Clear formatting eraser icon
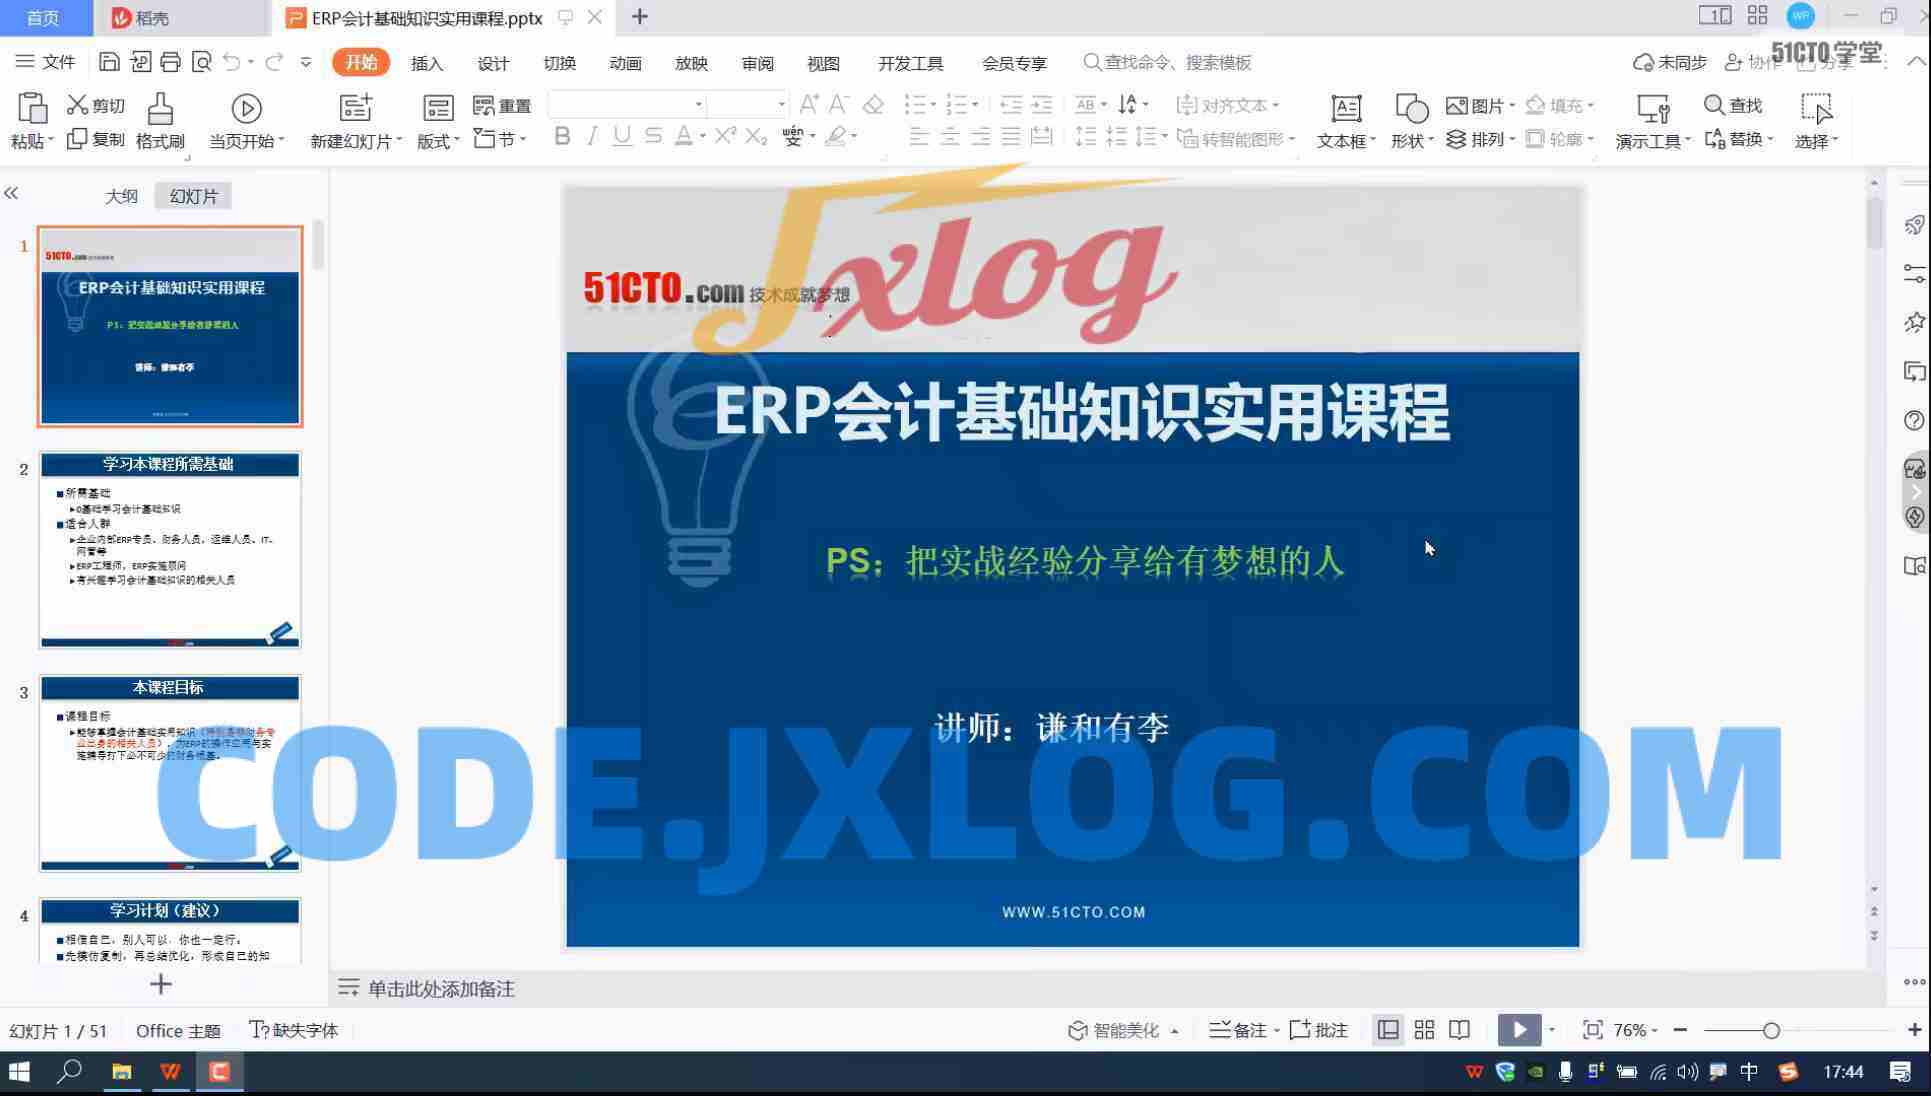 pyautogui.click(x=873, y=104)
